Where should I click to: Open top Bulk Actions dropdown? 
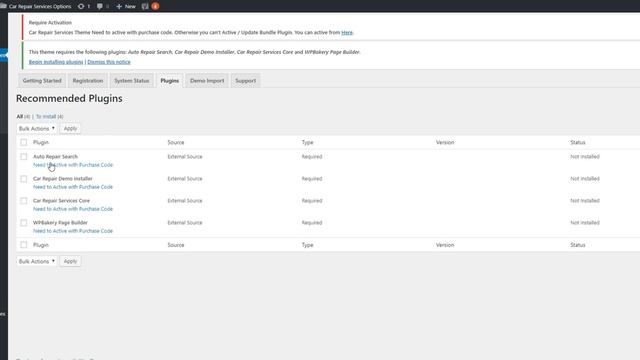(37, 129)
